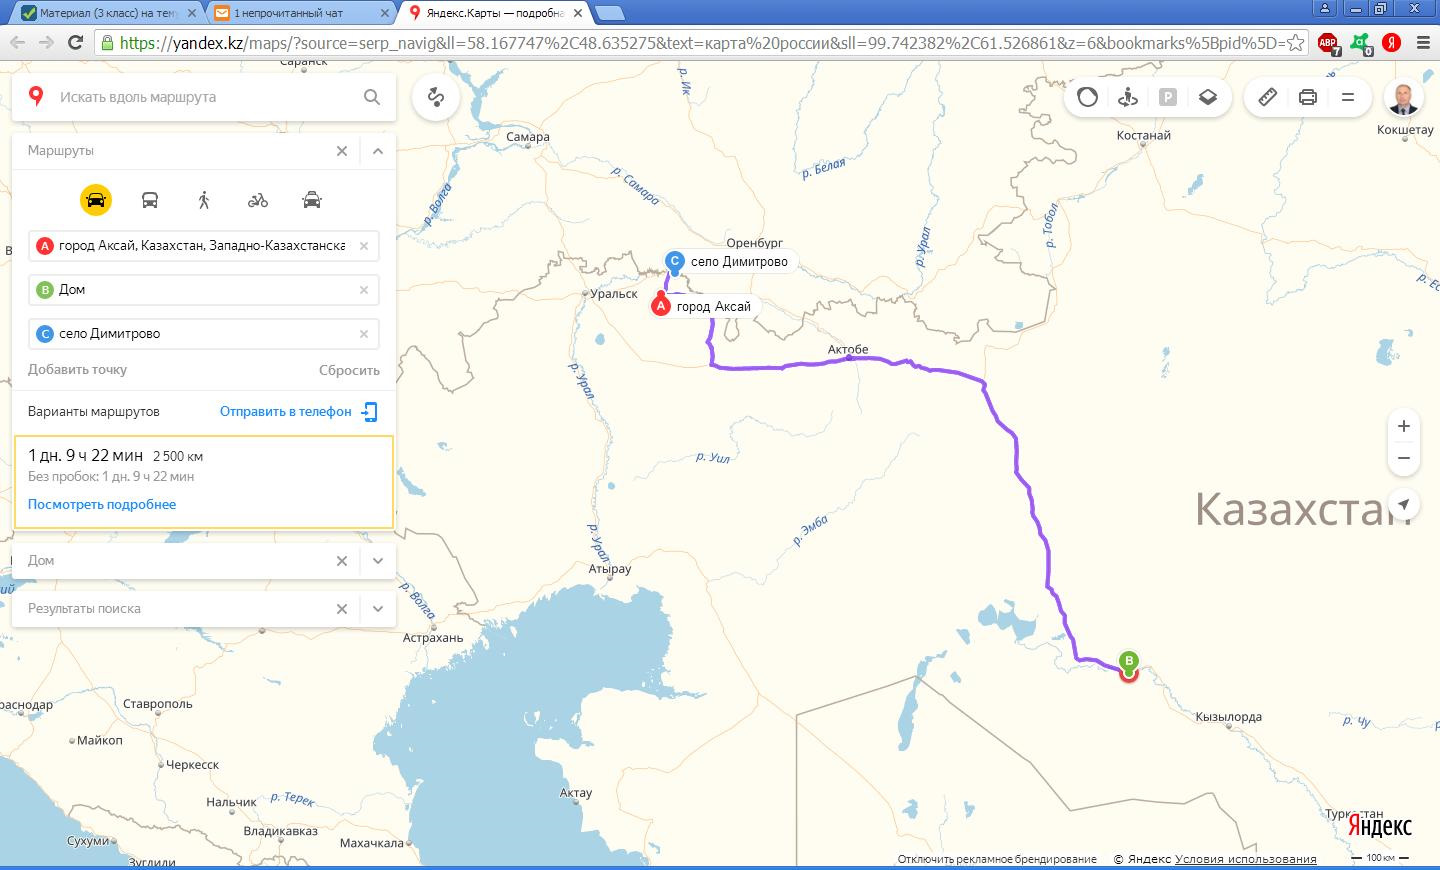Click route marker C село Димитрово
1440x870 pixels.
pos(675,262)
